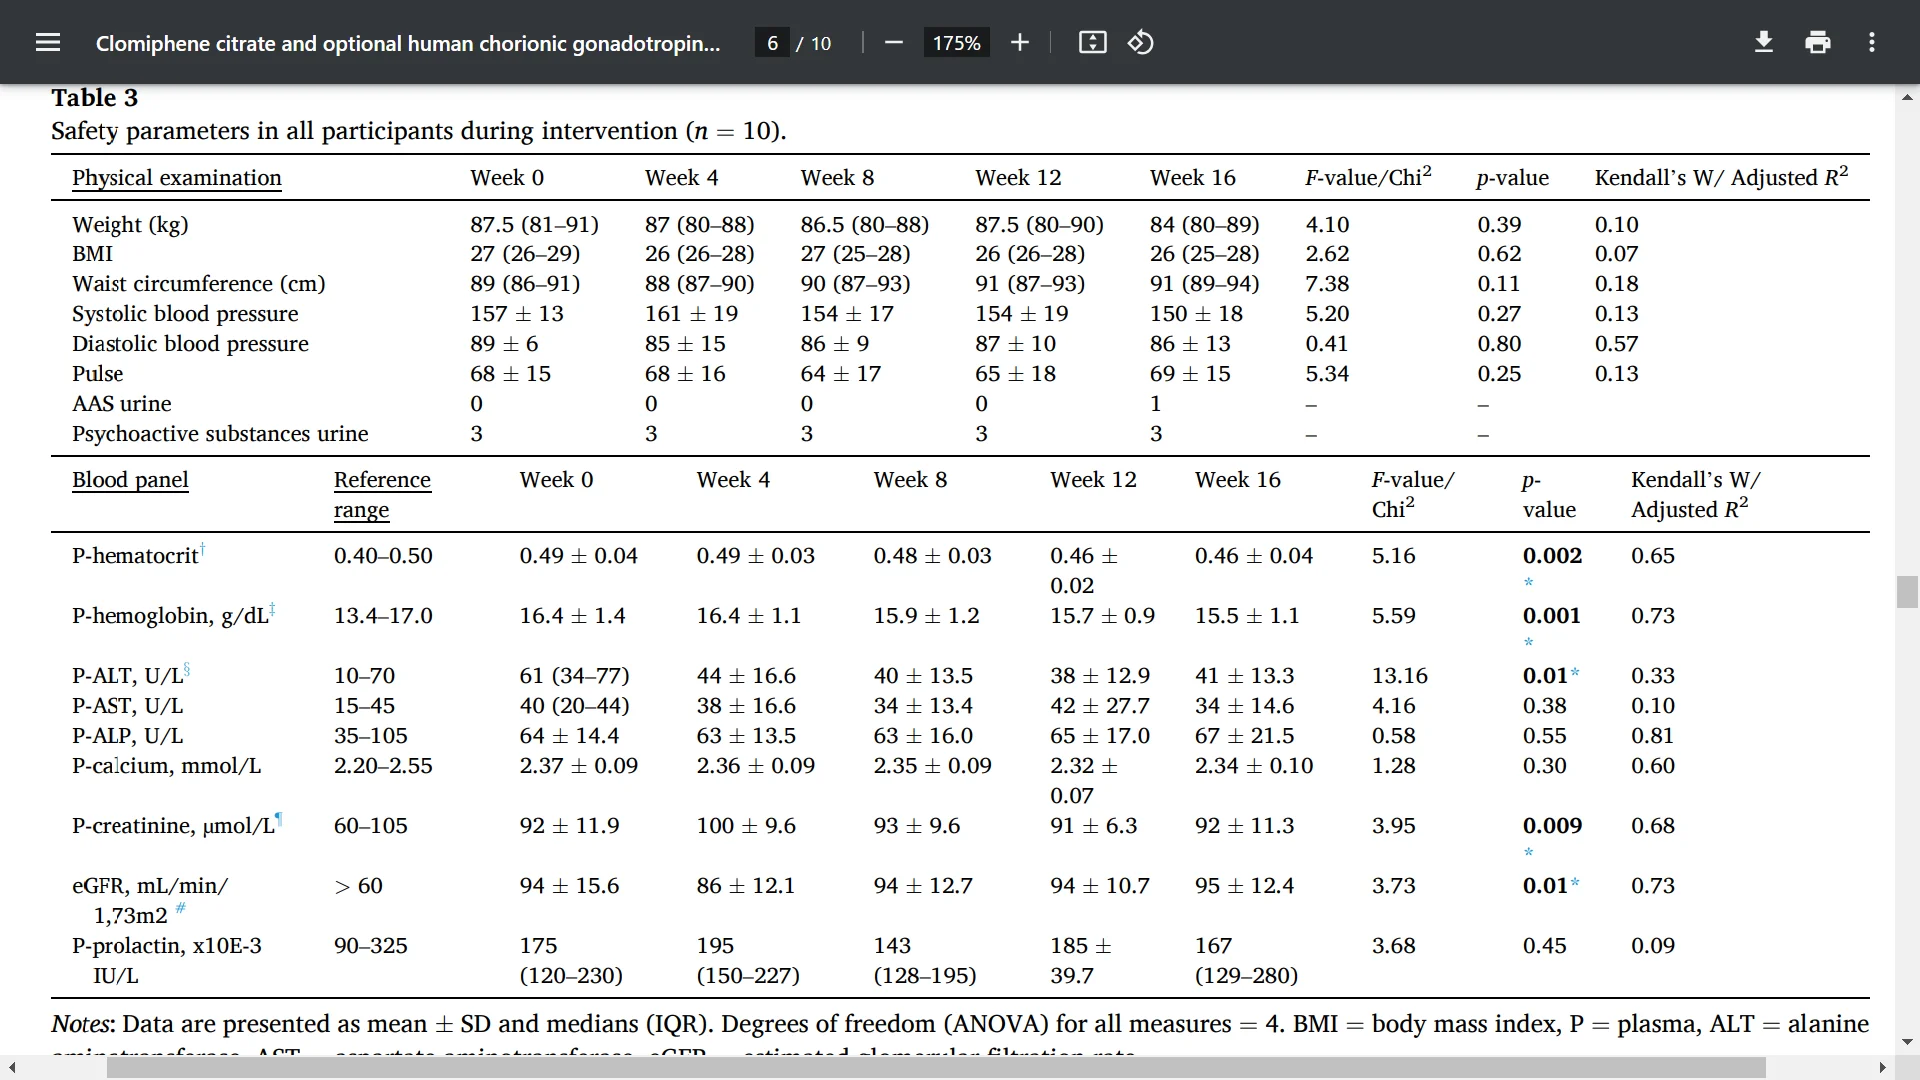
Task: Click 'AAS urine' row label
Action: tap(122, 404)
